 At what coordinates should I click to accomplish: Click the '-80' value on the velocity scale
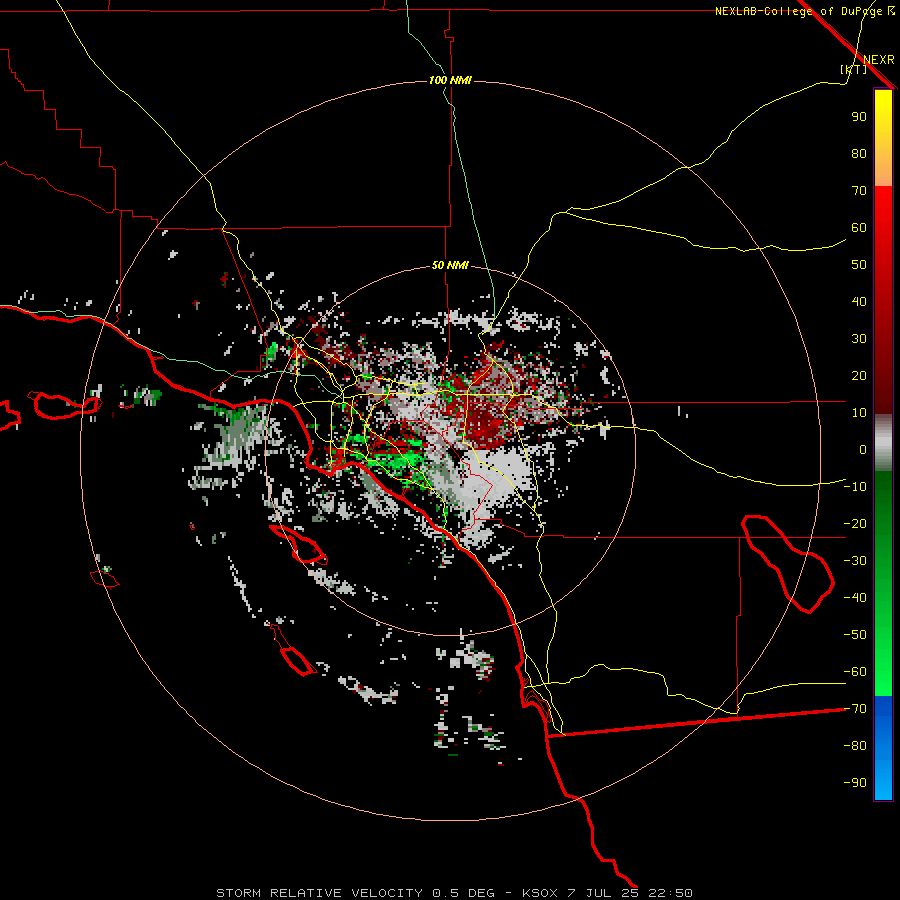click(x=855, y=746)
